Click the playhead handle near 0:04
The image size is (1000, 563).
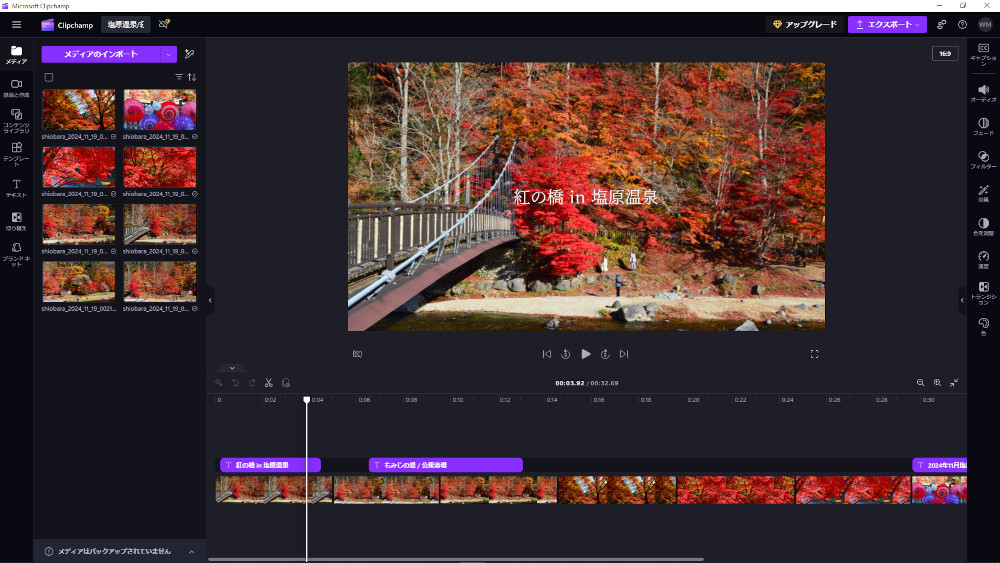click(x=307, y=399)
